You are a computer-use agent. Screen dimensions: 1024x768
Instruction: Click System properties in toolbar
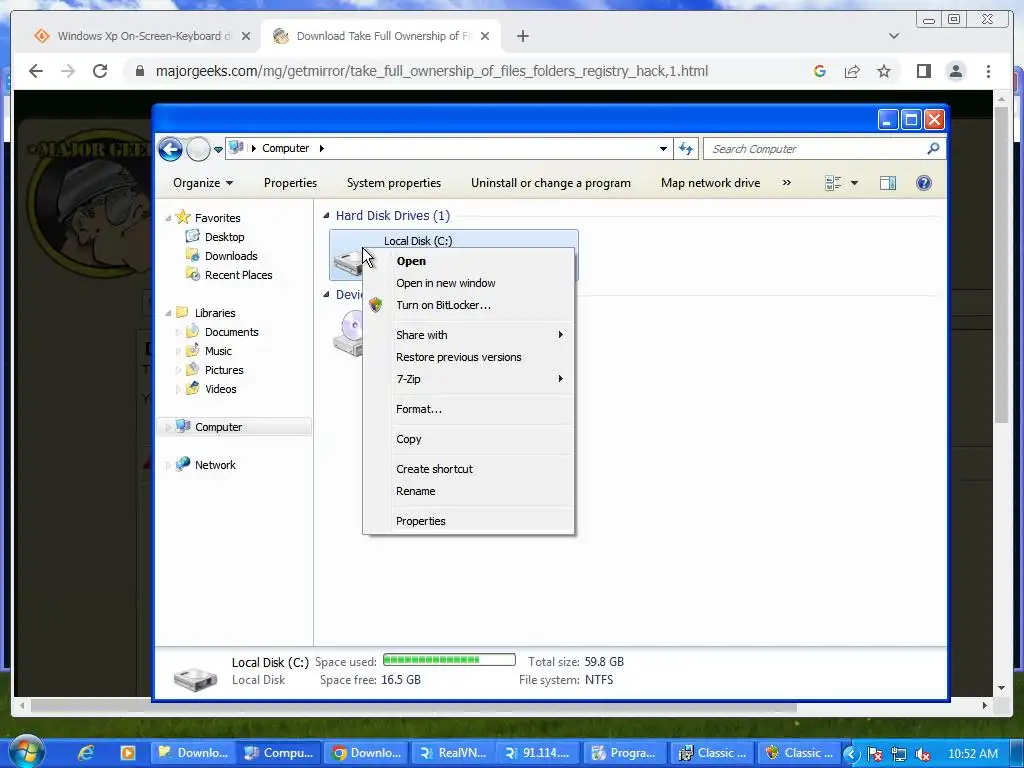(x=394, y=183)
